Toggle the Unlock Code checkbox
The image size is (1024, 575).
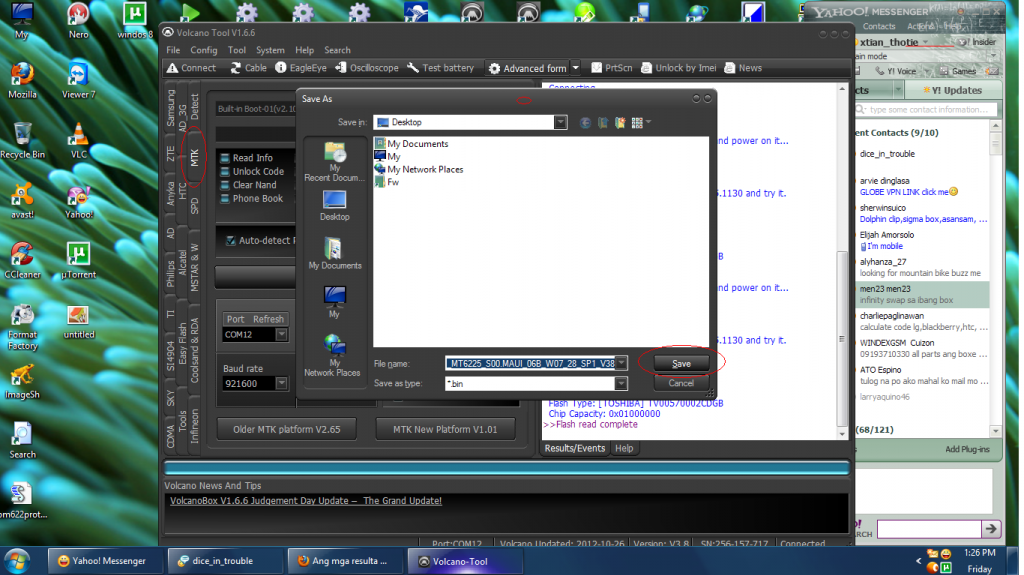(x=225, y=172)
